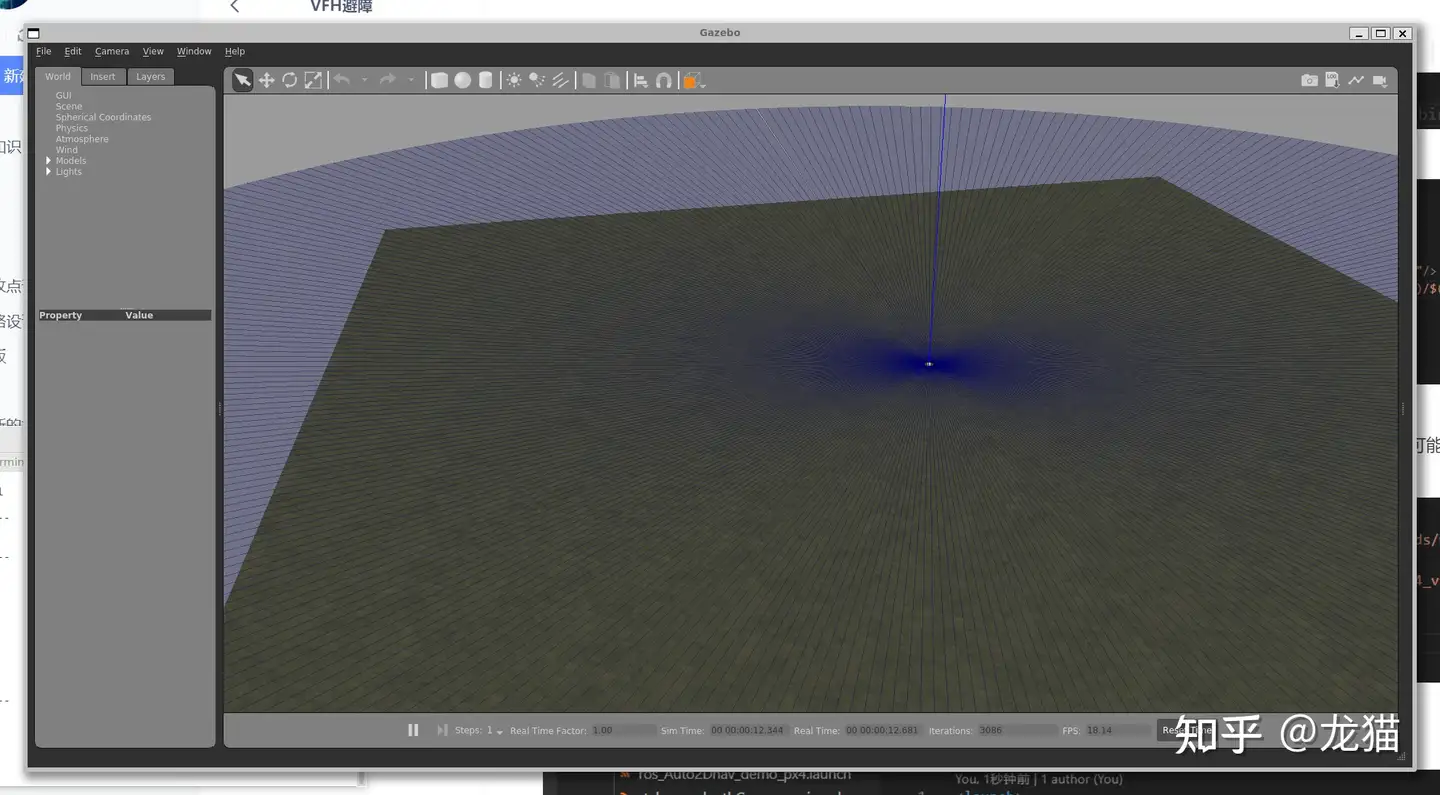The width and height of the screenshot is (1440, 795).
Task: Switch to translation mode tool
Action: tap(266, 80)
